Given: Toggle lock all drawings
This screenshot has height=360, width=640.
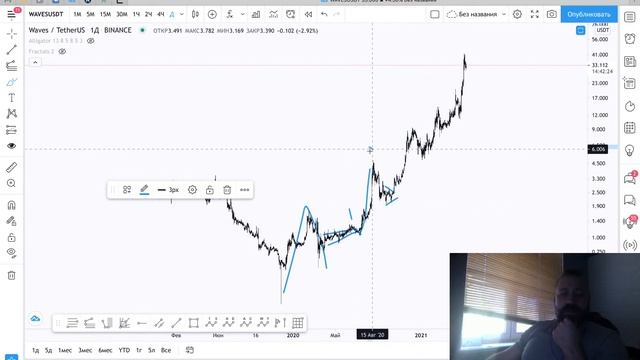Looking at the screenshot, I should (11, 237).
